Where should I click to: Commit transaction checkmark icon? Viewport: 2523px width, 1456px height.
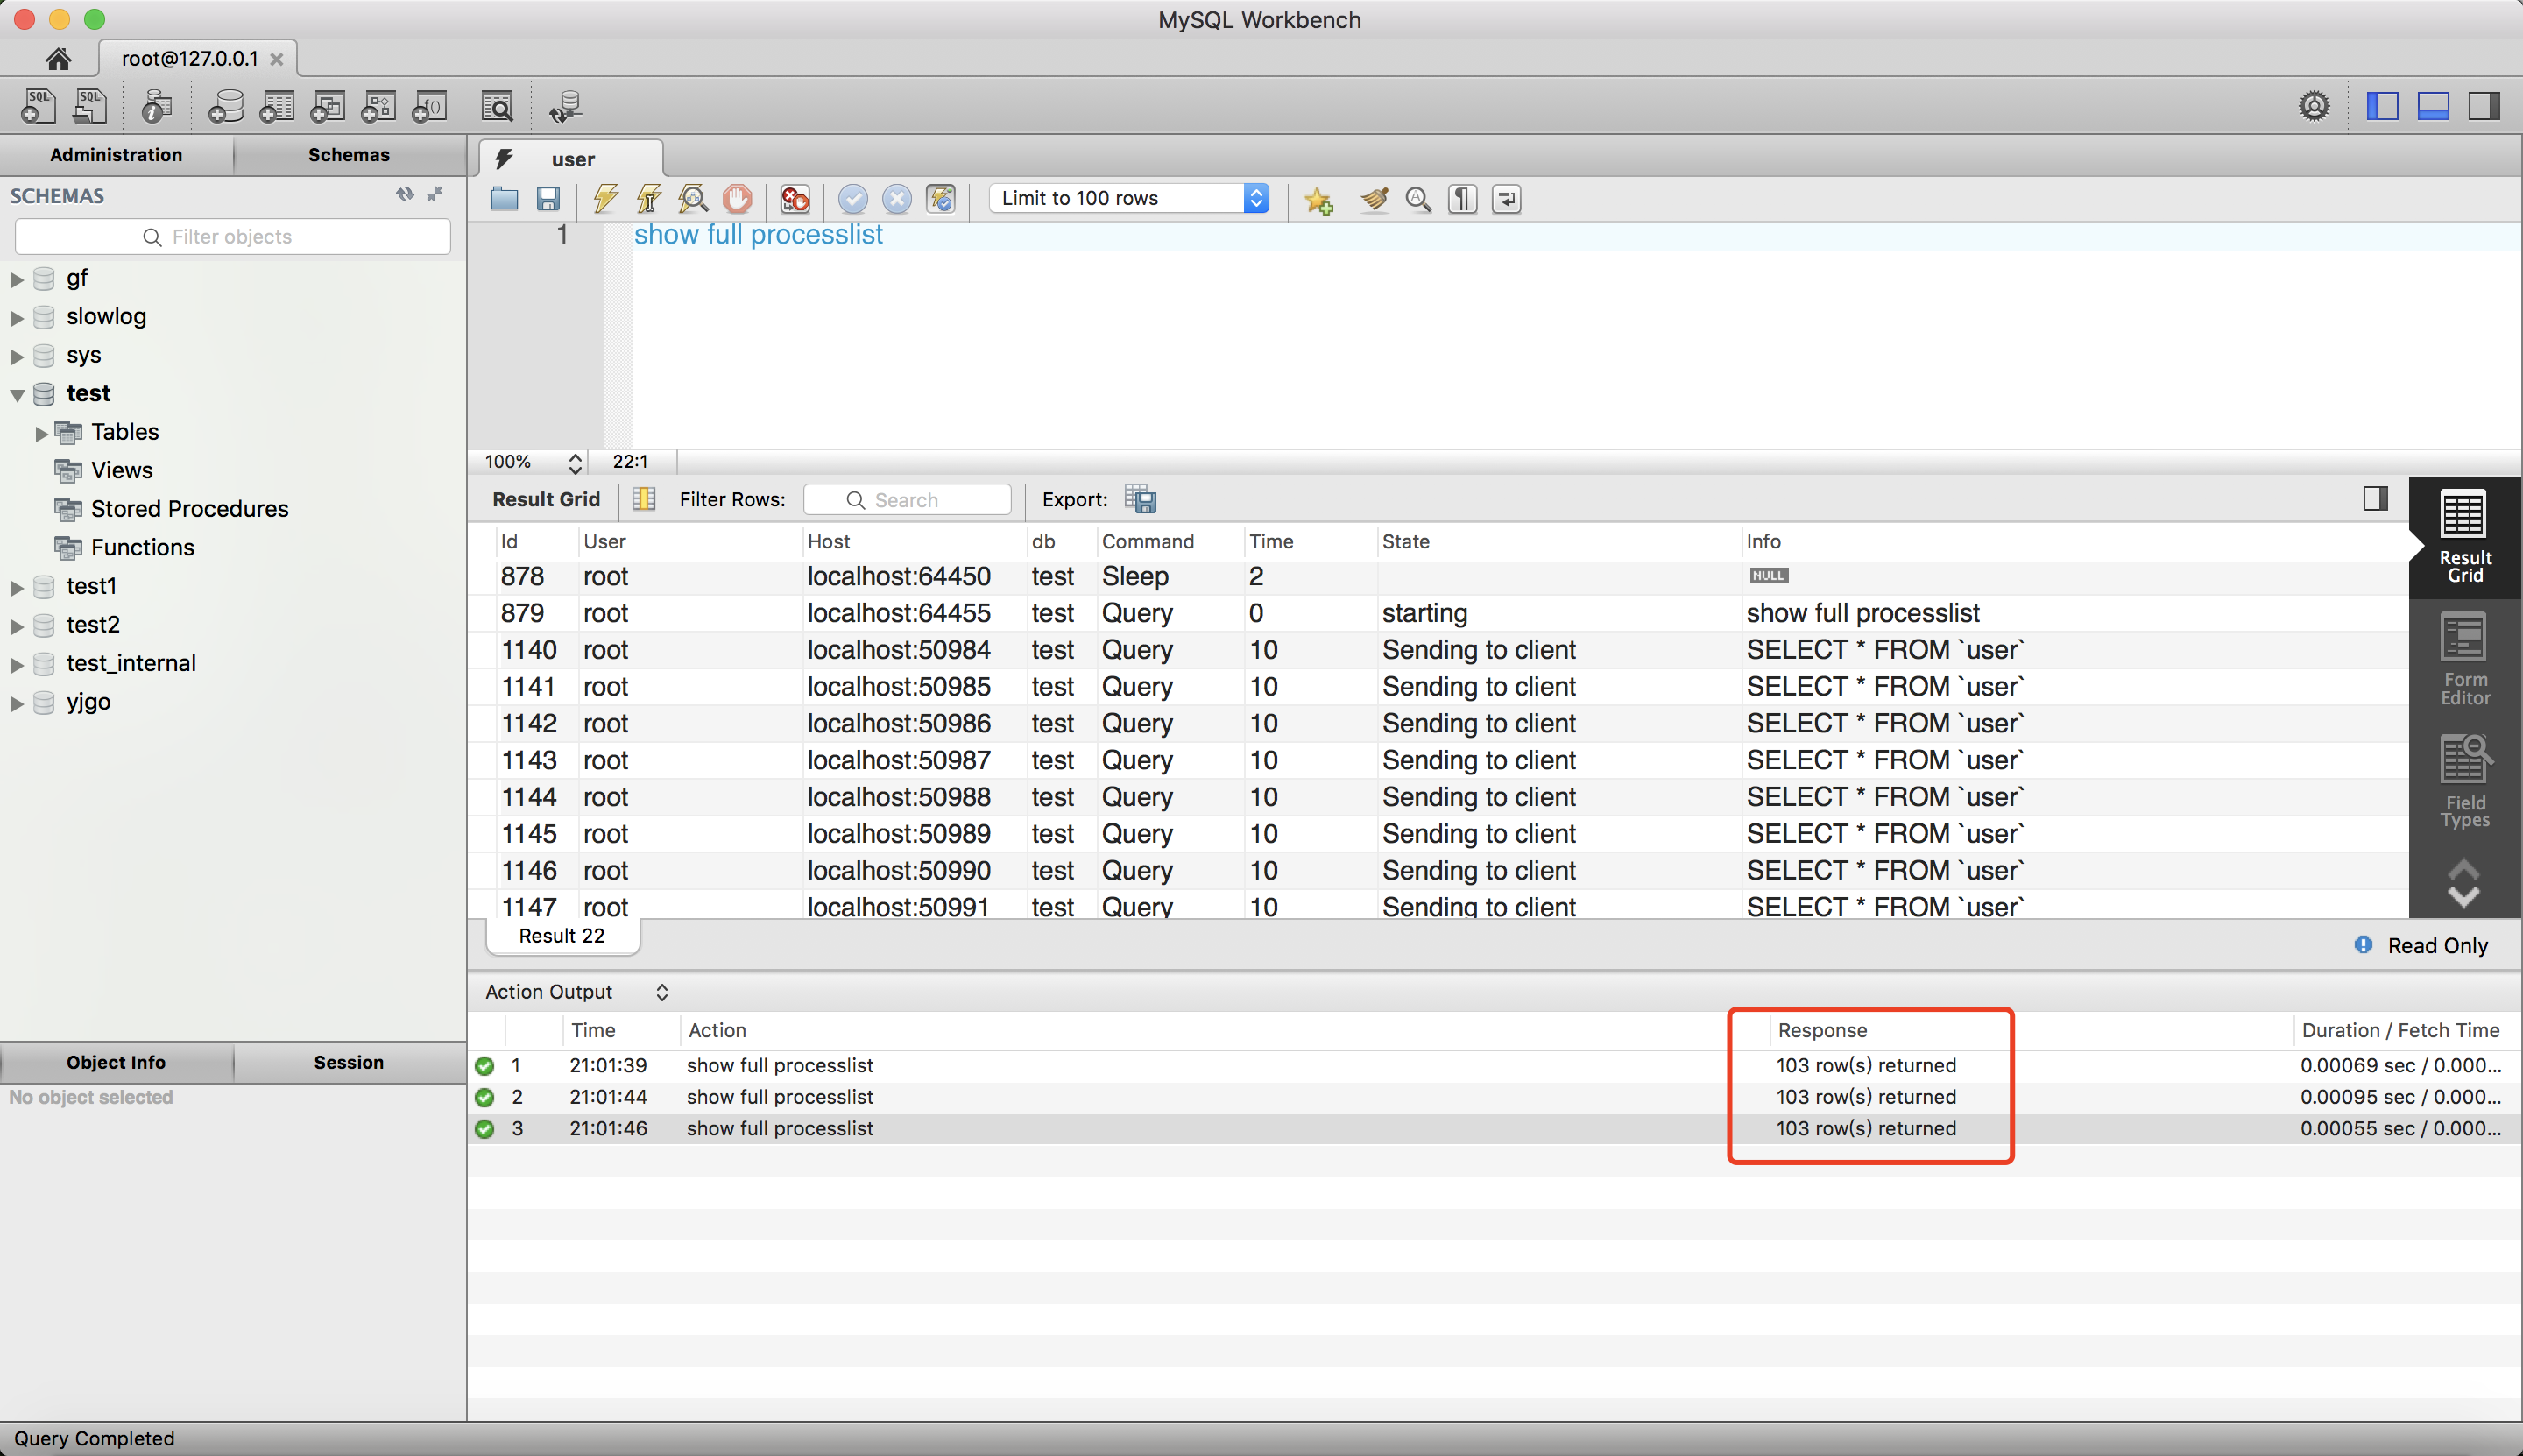click(853, 198)
